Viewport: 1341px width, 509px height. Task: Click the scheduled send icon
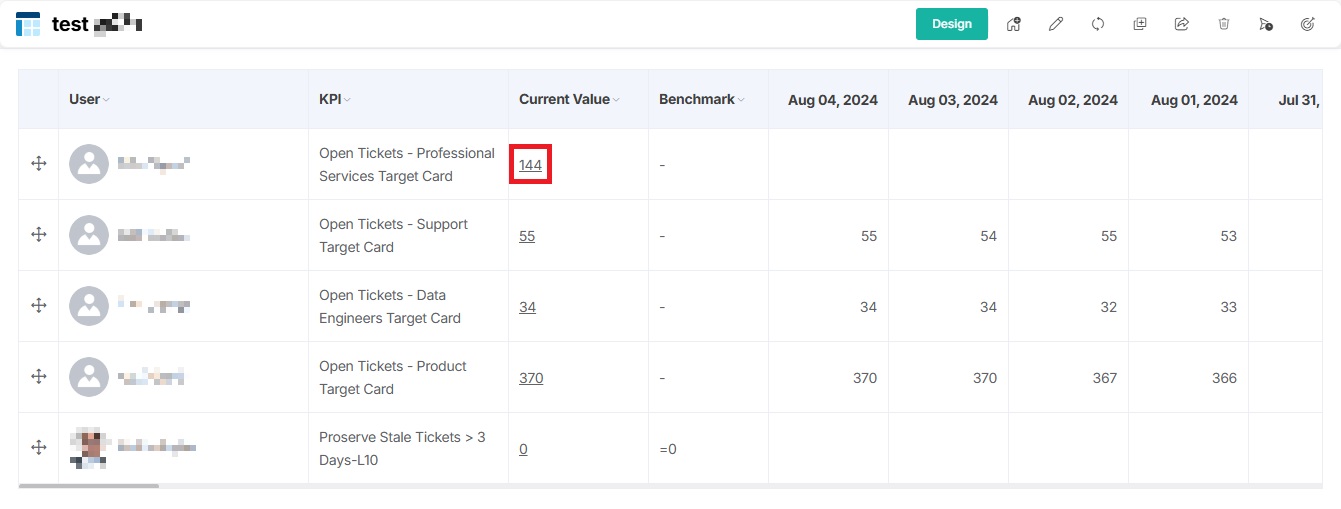click(1266, 24)
